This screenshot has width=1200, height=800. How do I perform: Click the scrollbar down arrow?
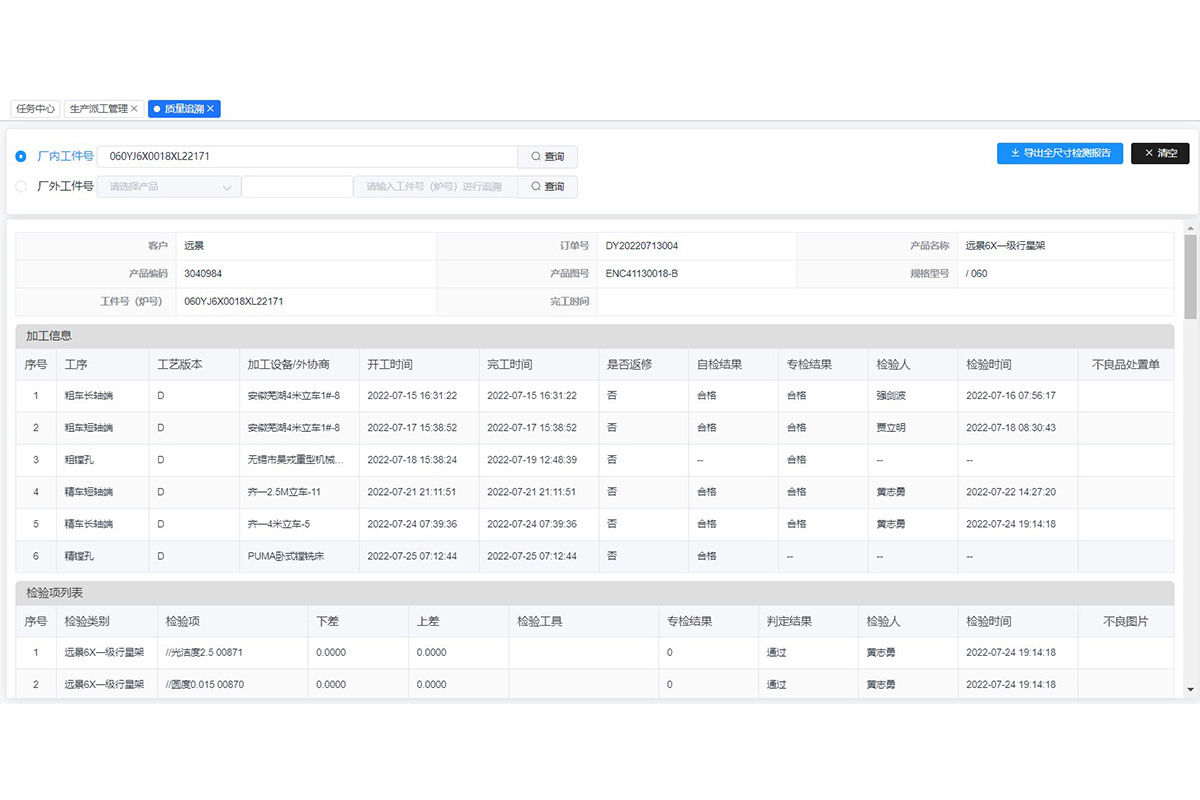point(1190,689)
